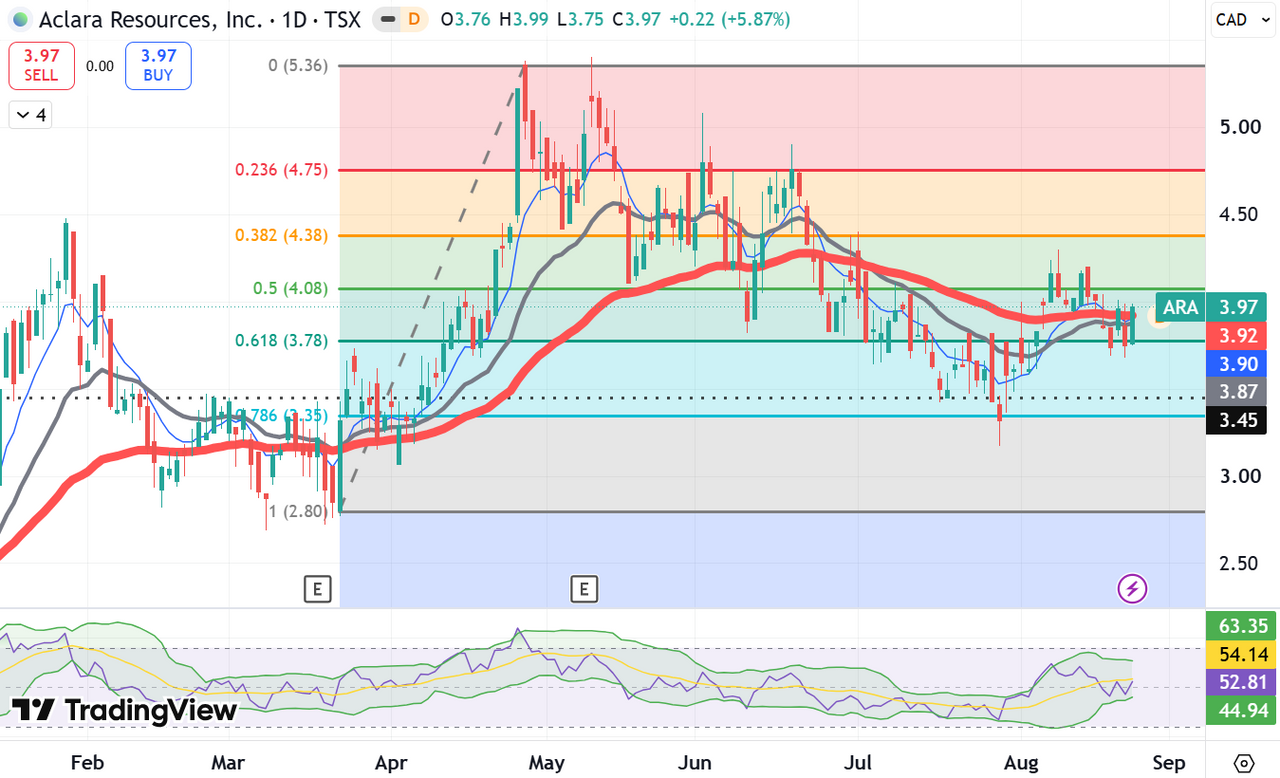Viewport: 1280px width, 778px height.
Task: Open the May earnings E marker
Action: (584, 589)
